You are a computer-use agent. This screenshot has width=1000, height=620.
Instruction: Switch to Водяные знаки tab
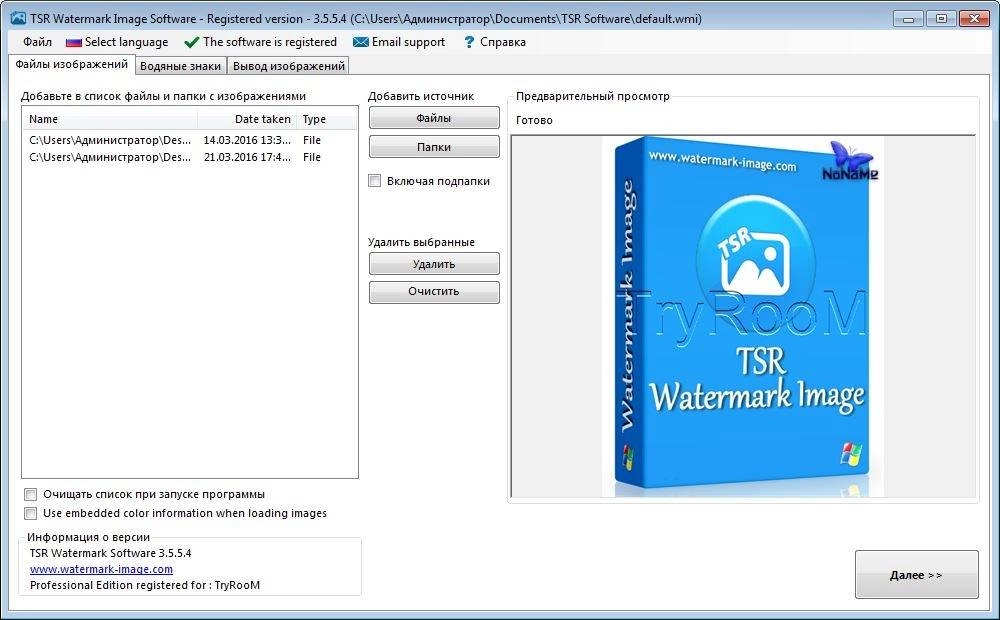180,66
